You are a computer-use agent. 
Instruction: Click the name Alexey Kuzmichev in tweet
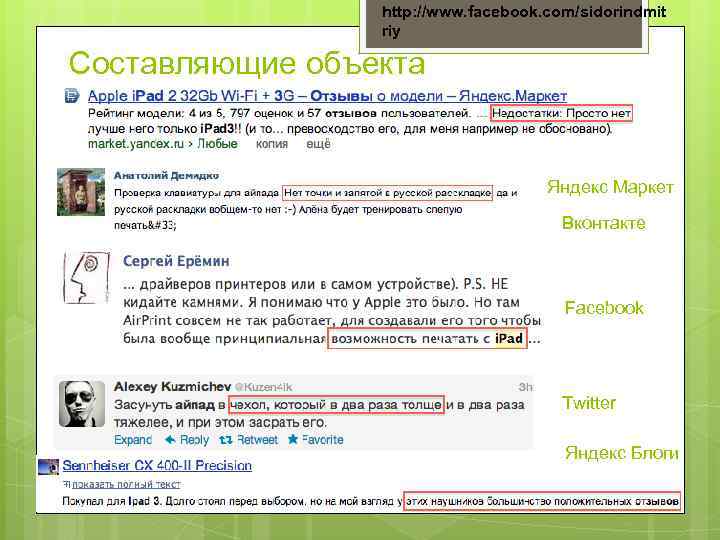[172, 387]
